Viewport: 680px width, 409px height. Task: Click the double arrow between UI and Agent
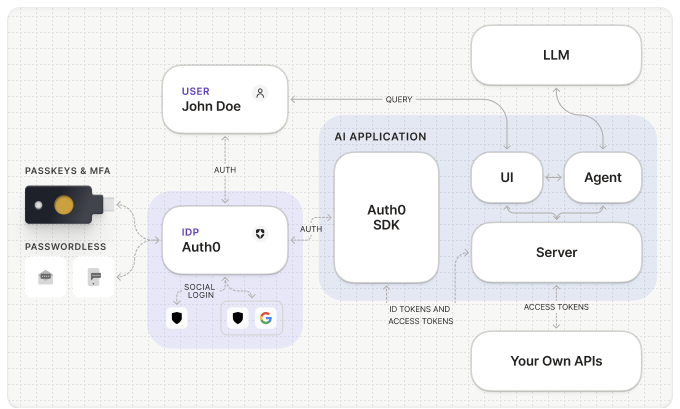[x=553, y=177]
